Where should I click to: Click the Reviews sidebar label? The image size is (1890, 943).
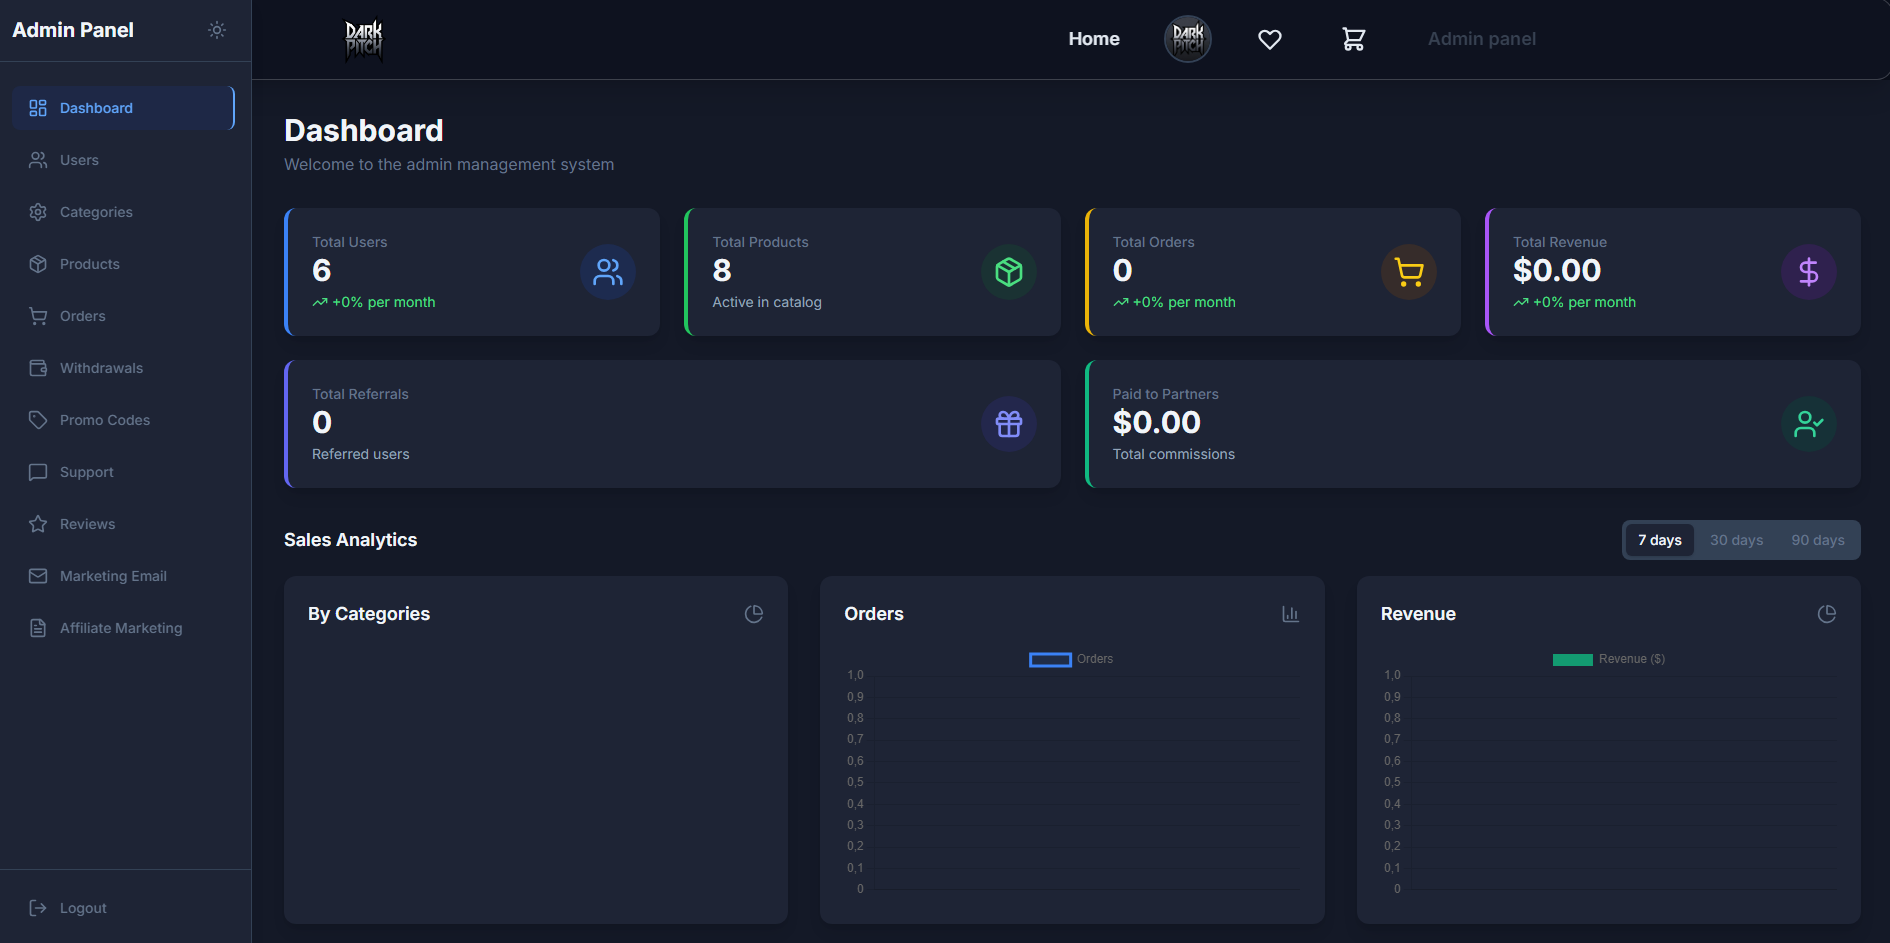[x=88, y=524]
